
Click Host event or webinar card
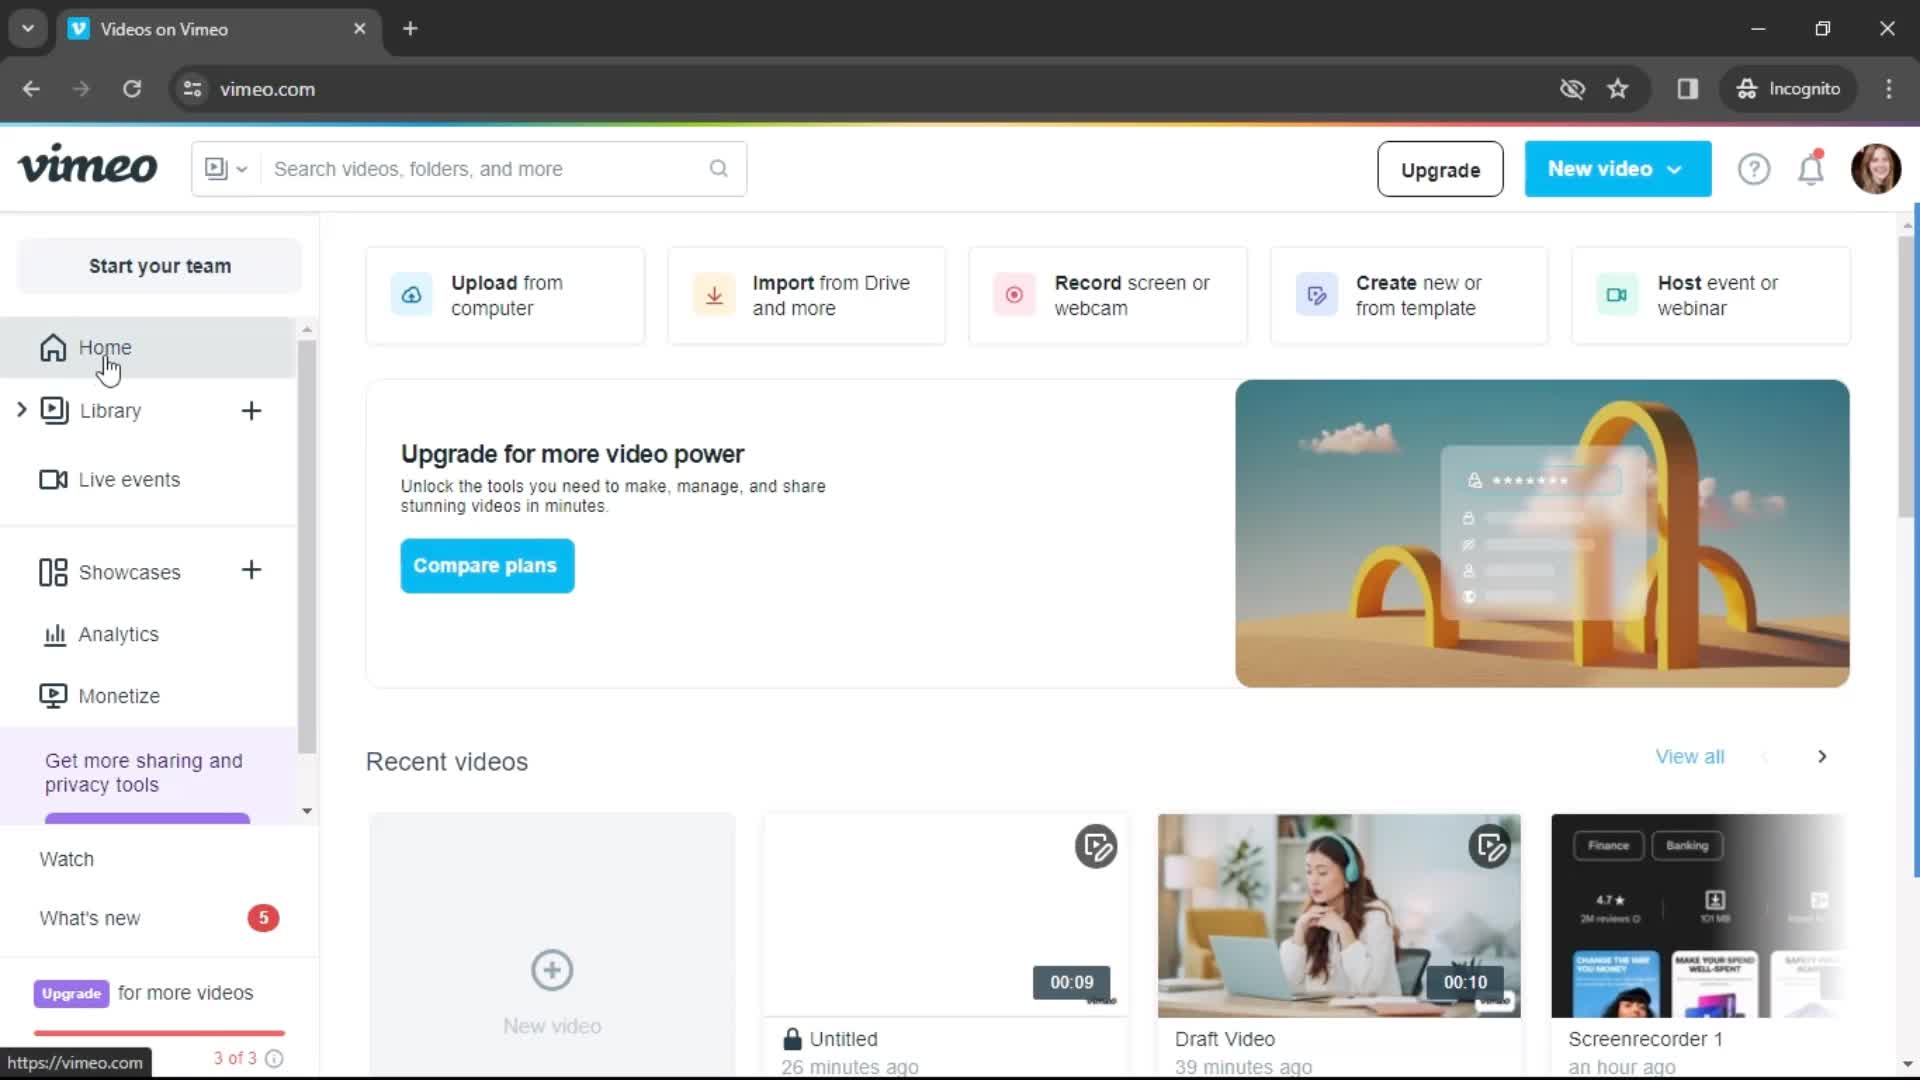[x=1711, y=296]
